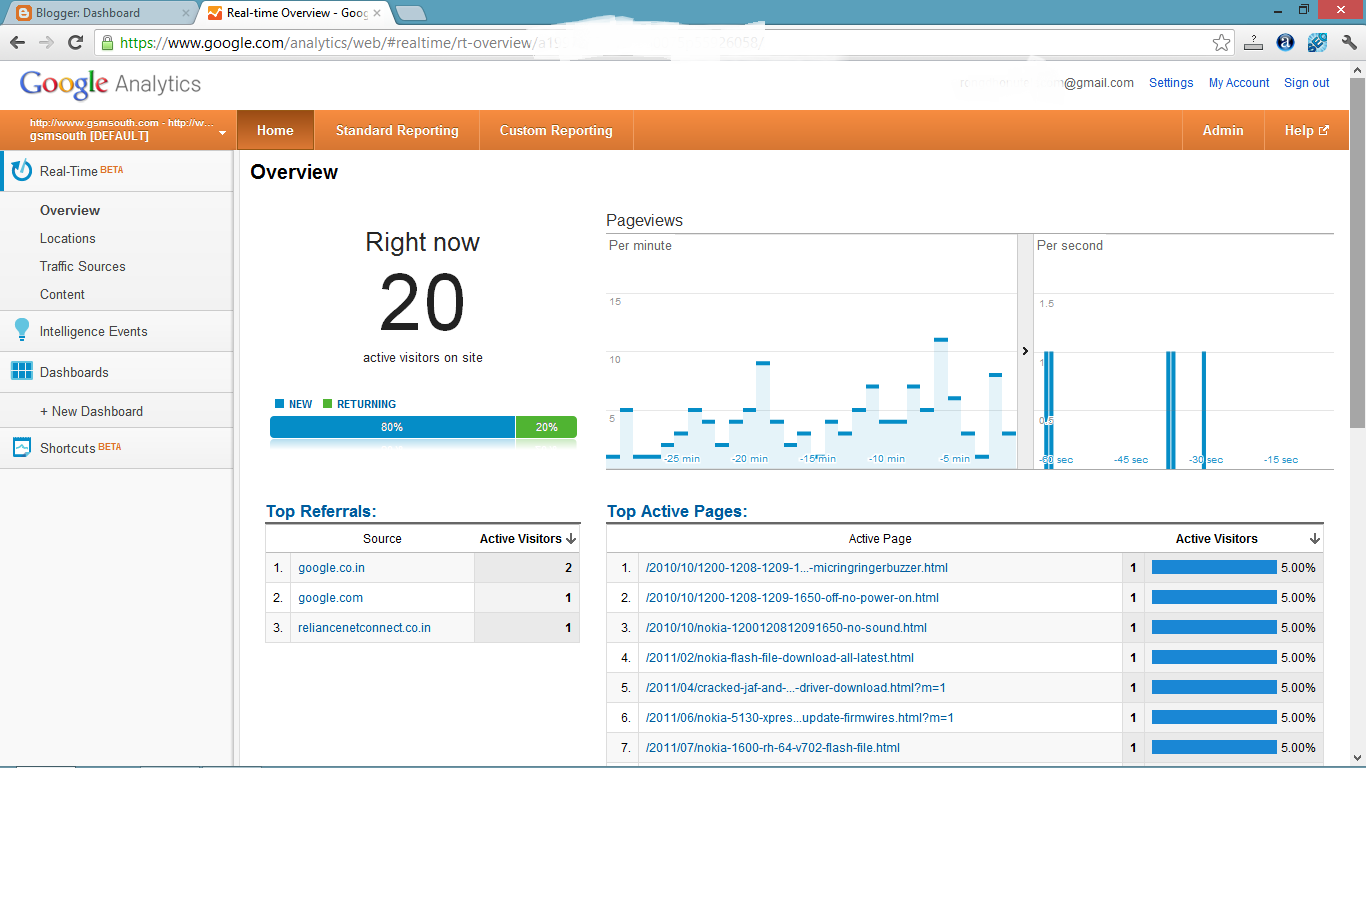The image size is (1366, 900).
Task: Click the Active Page column header
Action: [880, 538]
